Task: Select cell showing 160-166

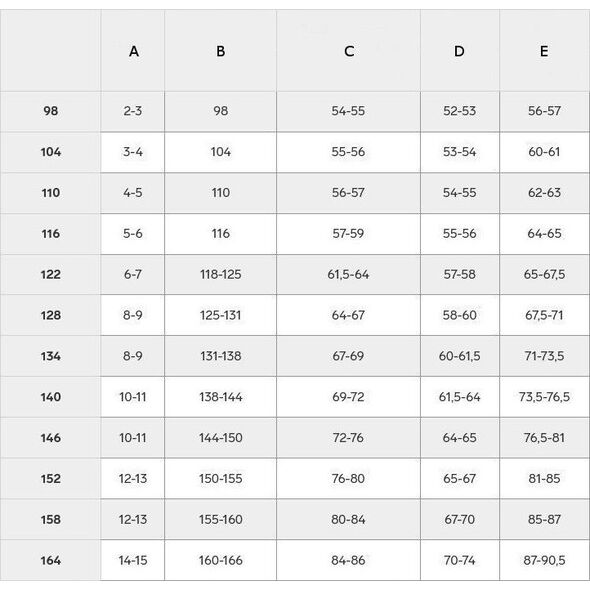Action: 220,560
